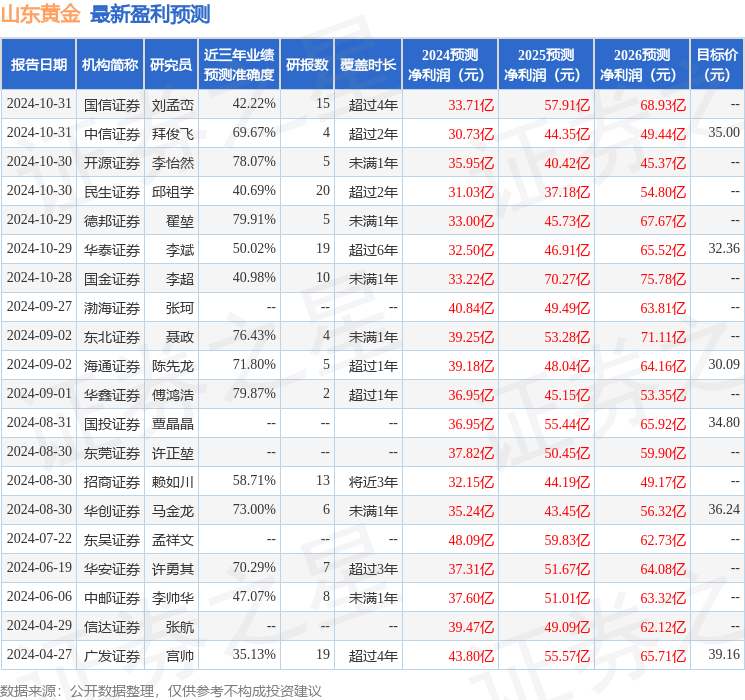
Task: Click 2024 profit 40.84亿
Action: coord(471,308)
